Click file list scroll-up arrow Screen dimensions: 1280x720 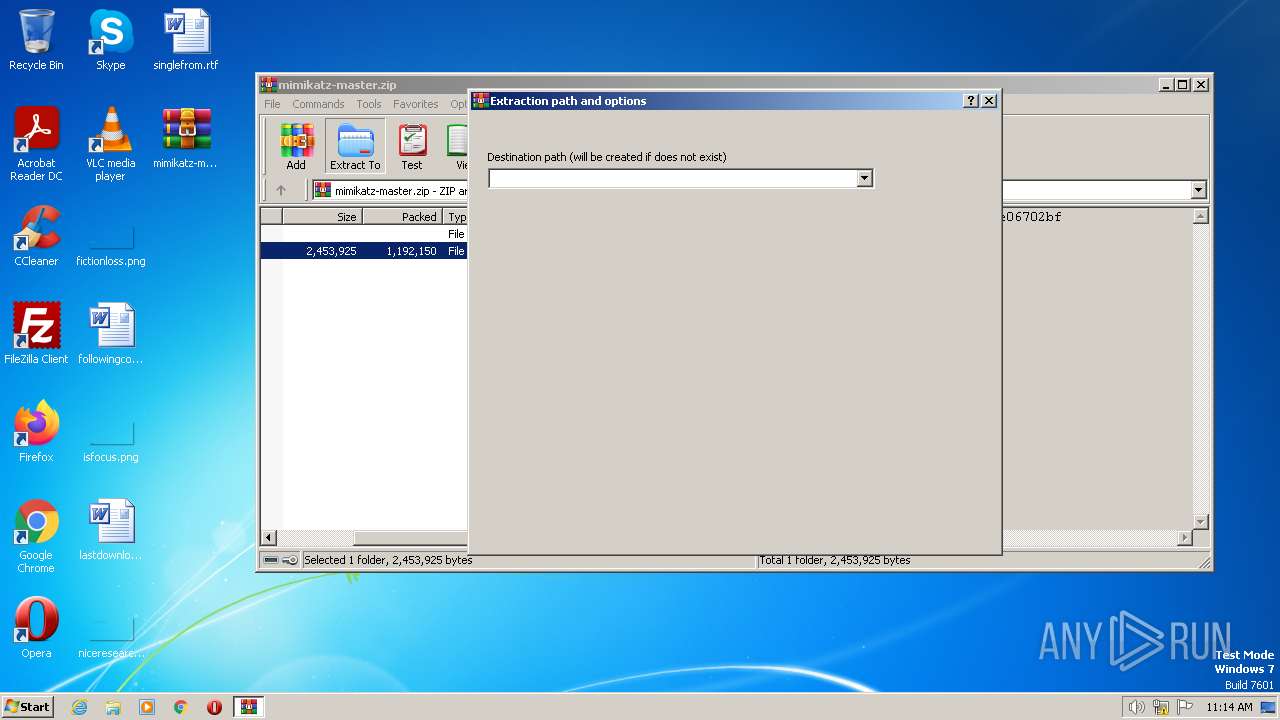click(1201, 216)
